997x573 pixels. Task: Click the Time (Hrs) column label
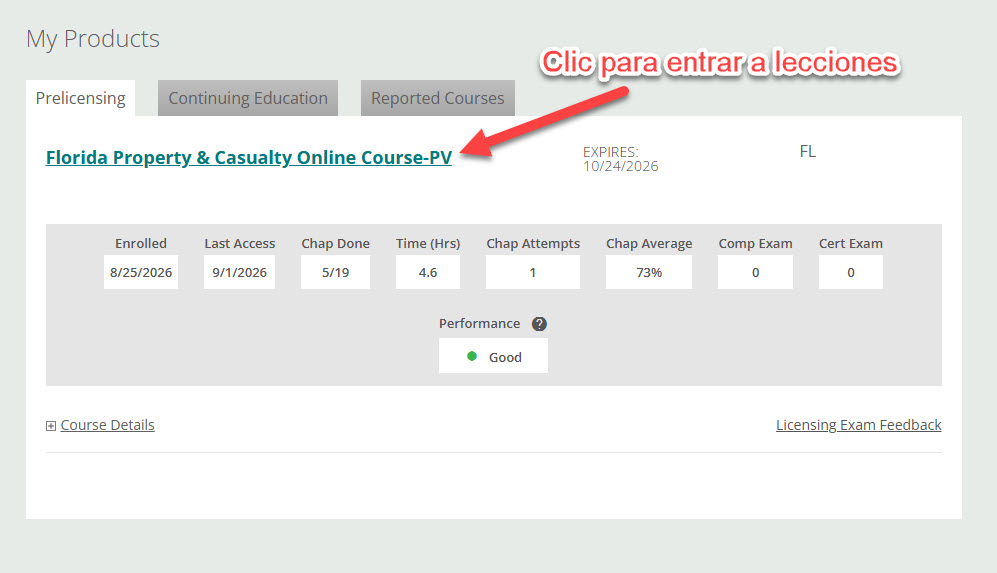(428, 244)
